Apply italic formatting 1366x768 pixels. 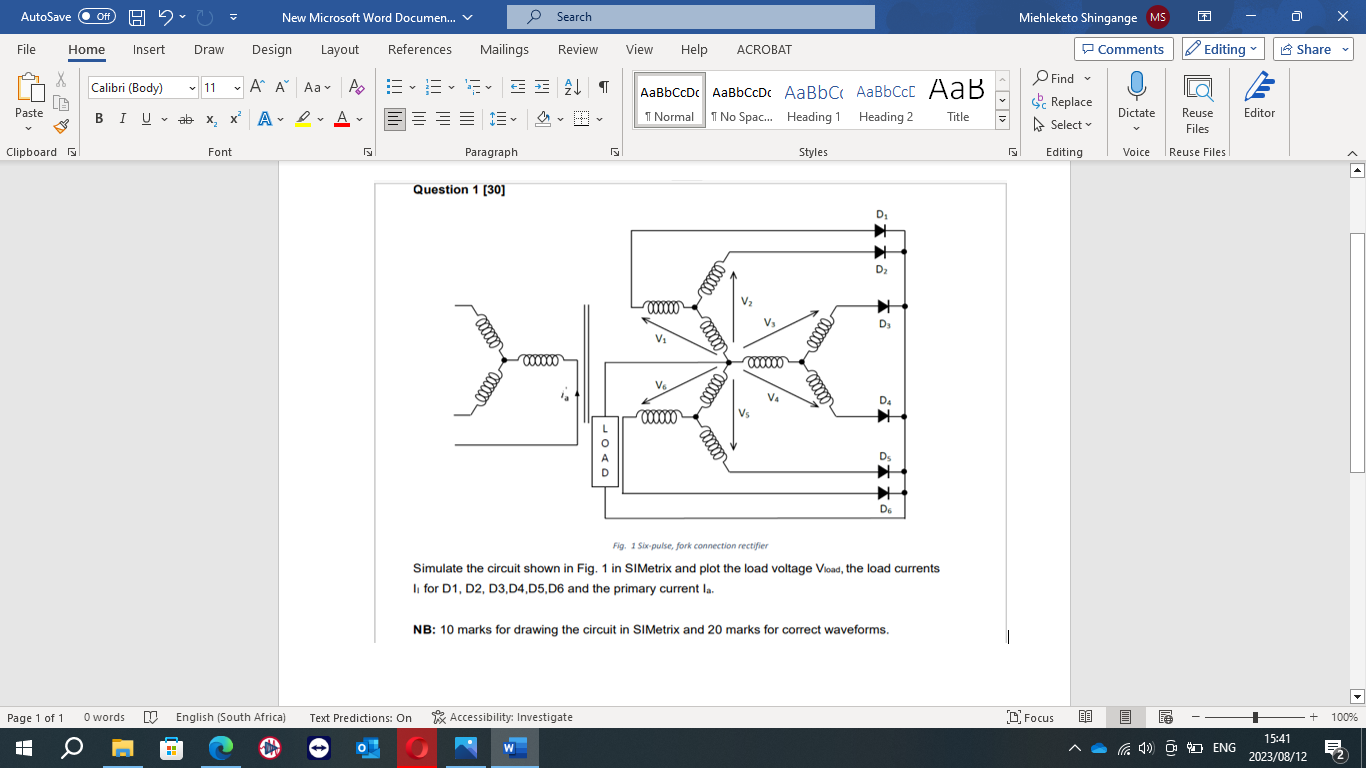pyautogui.click(x=121, y=118)
